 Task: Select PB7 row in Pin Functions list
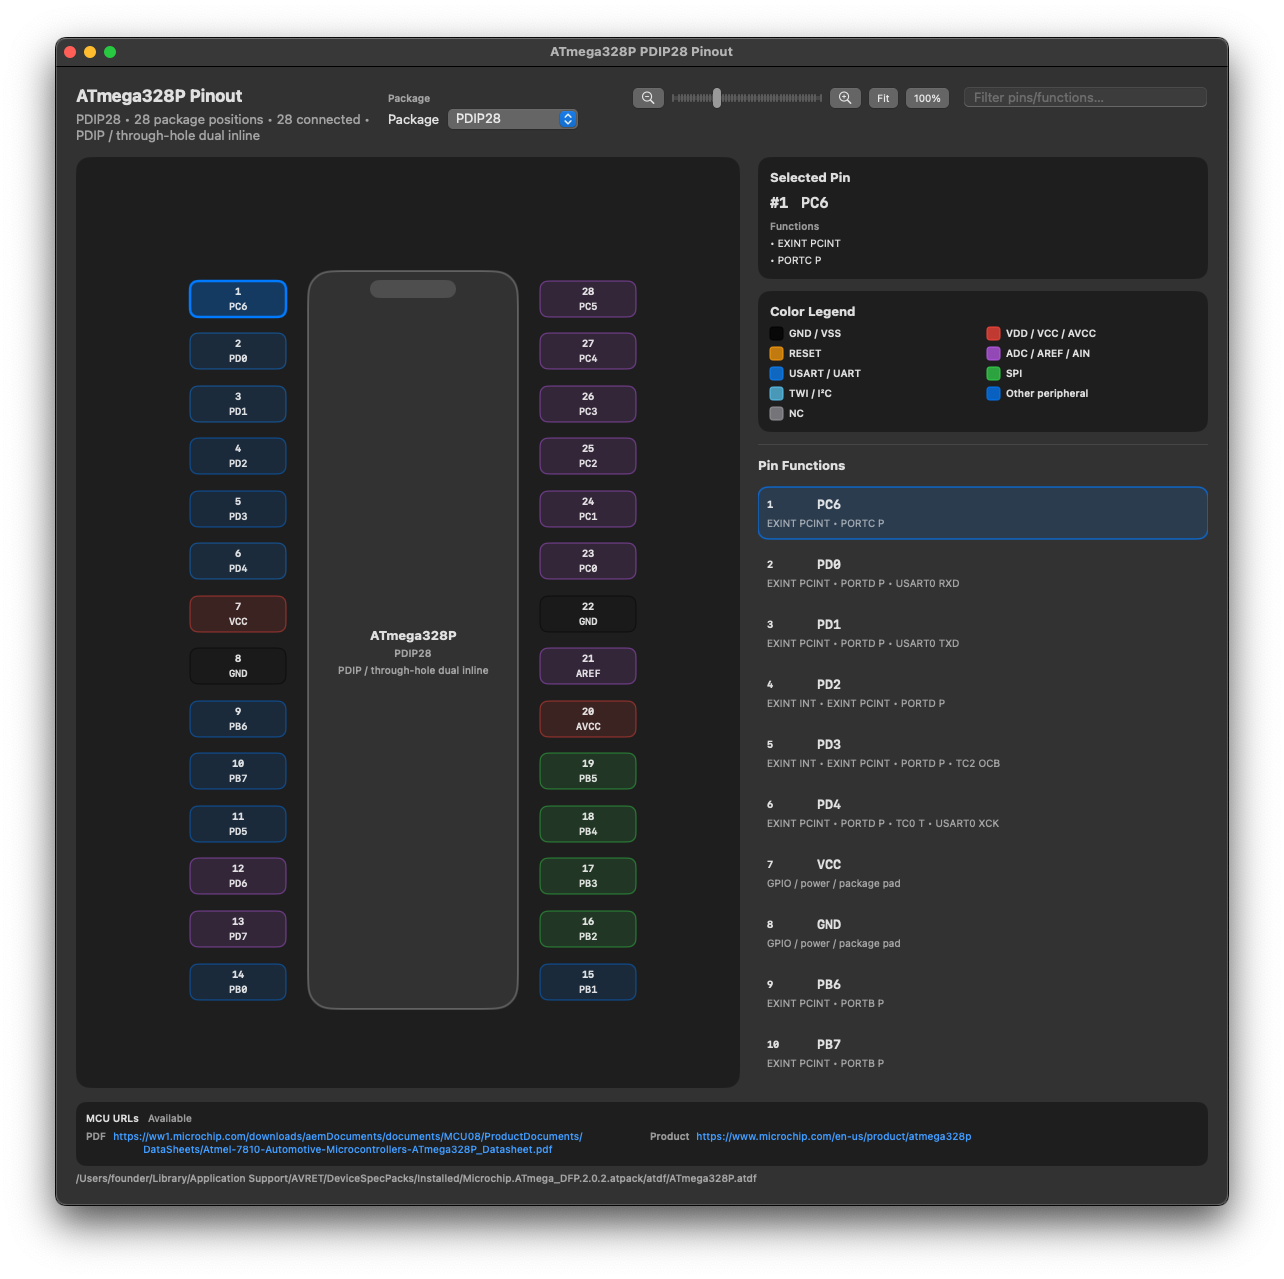(x=982, y=1053)
